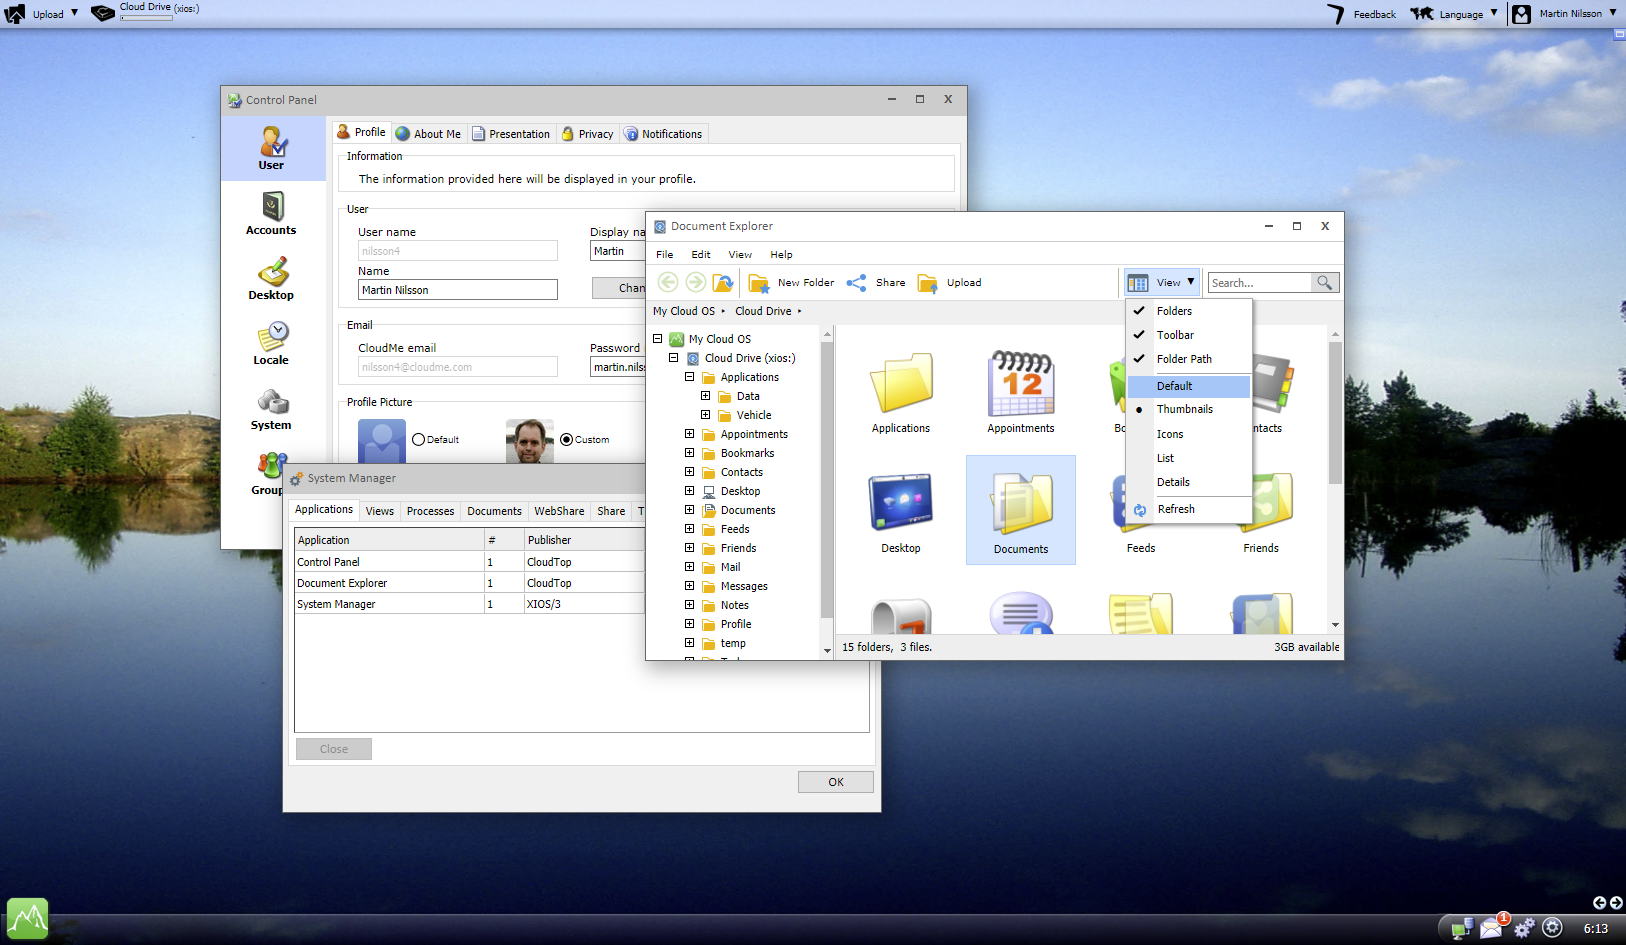This screenshot has height=945, width=1626.
Task: Select Icons view mode in View menu
Action: [x=1189, y=434]
